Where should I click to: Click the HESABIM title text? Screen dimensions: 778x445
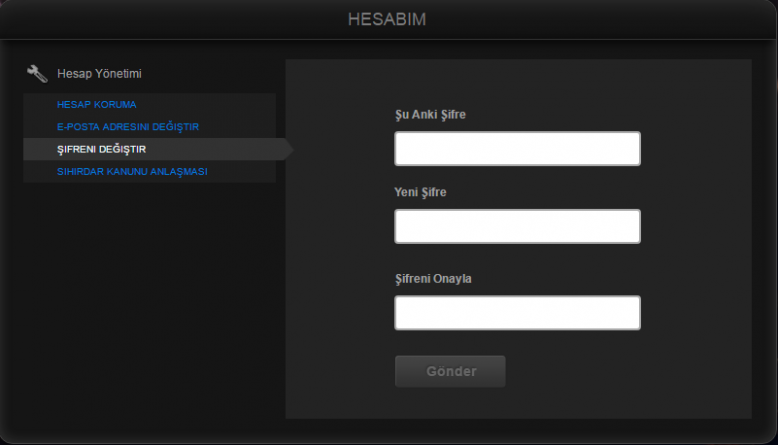tap(387, 19)
